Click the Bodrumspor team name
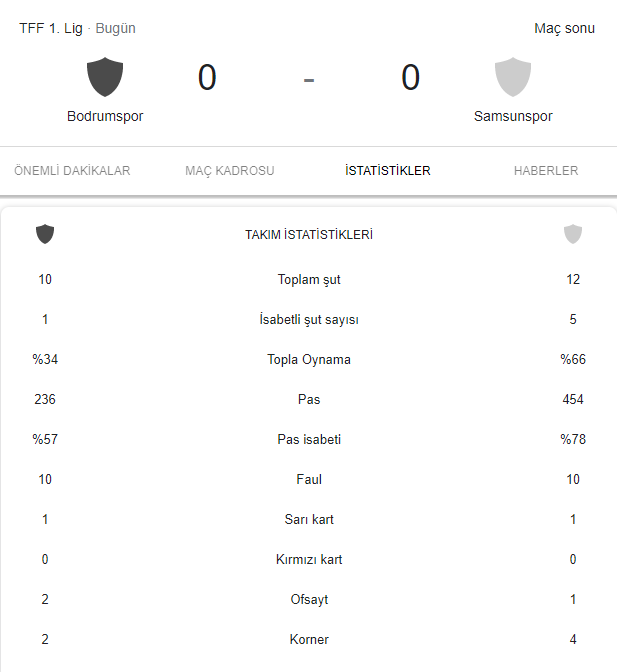617x672 pixels. (x=105, y=116)
